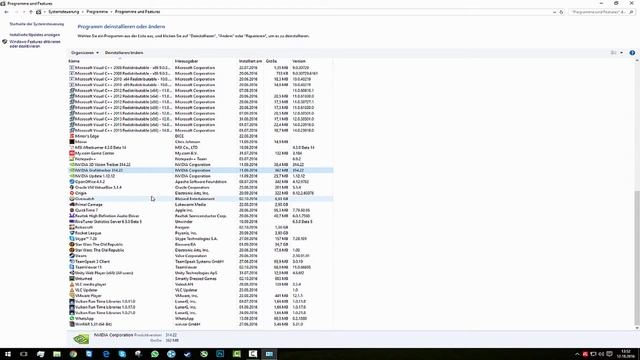
Task: Select NVIDIA 3D Vision Treiber row
Action: [200, 164]
